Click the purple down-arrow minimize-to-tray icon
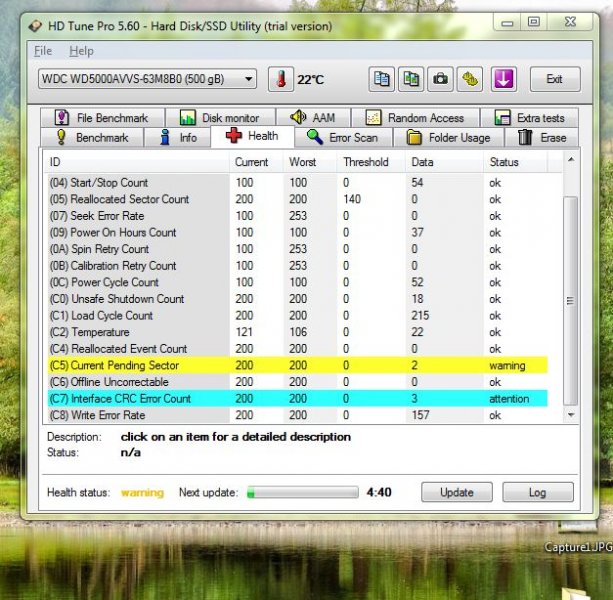This screenshot has height=600, width=613. (504, 79)
